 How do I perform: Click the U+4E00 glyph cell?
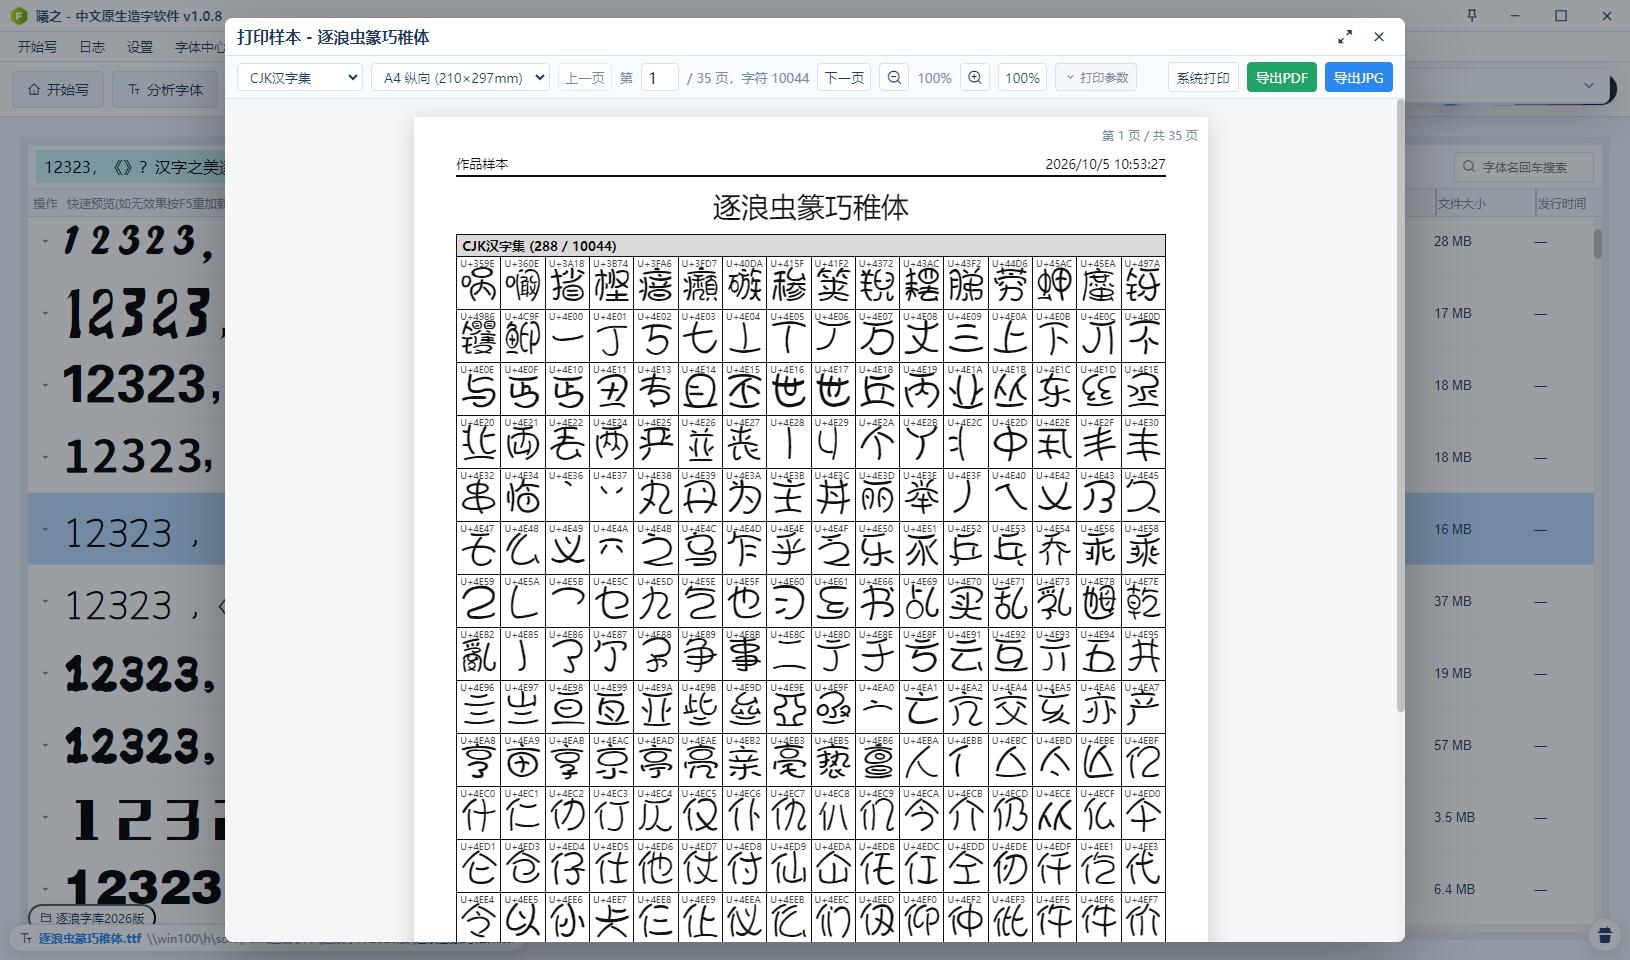point(567,335)
